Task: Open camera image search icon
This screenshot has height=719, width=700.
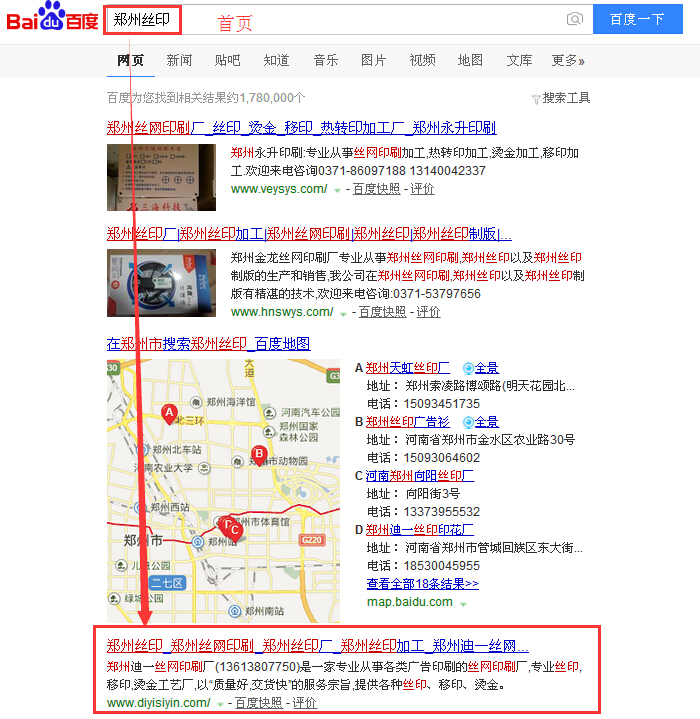Action: (575, 19)
